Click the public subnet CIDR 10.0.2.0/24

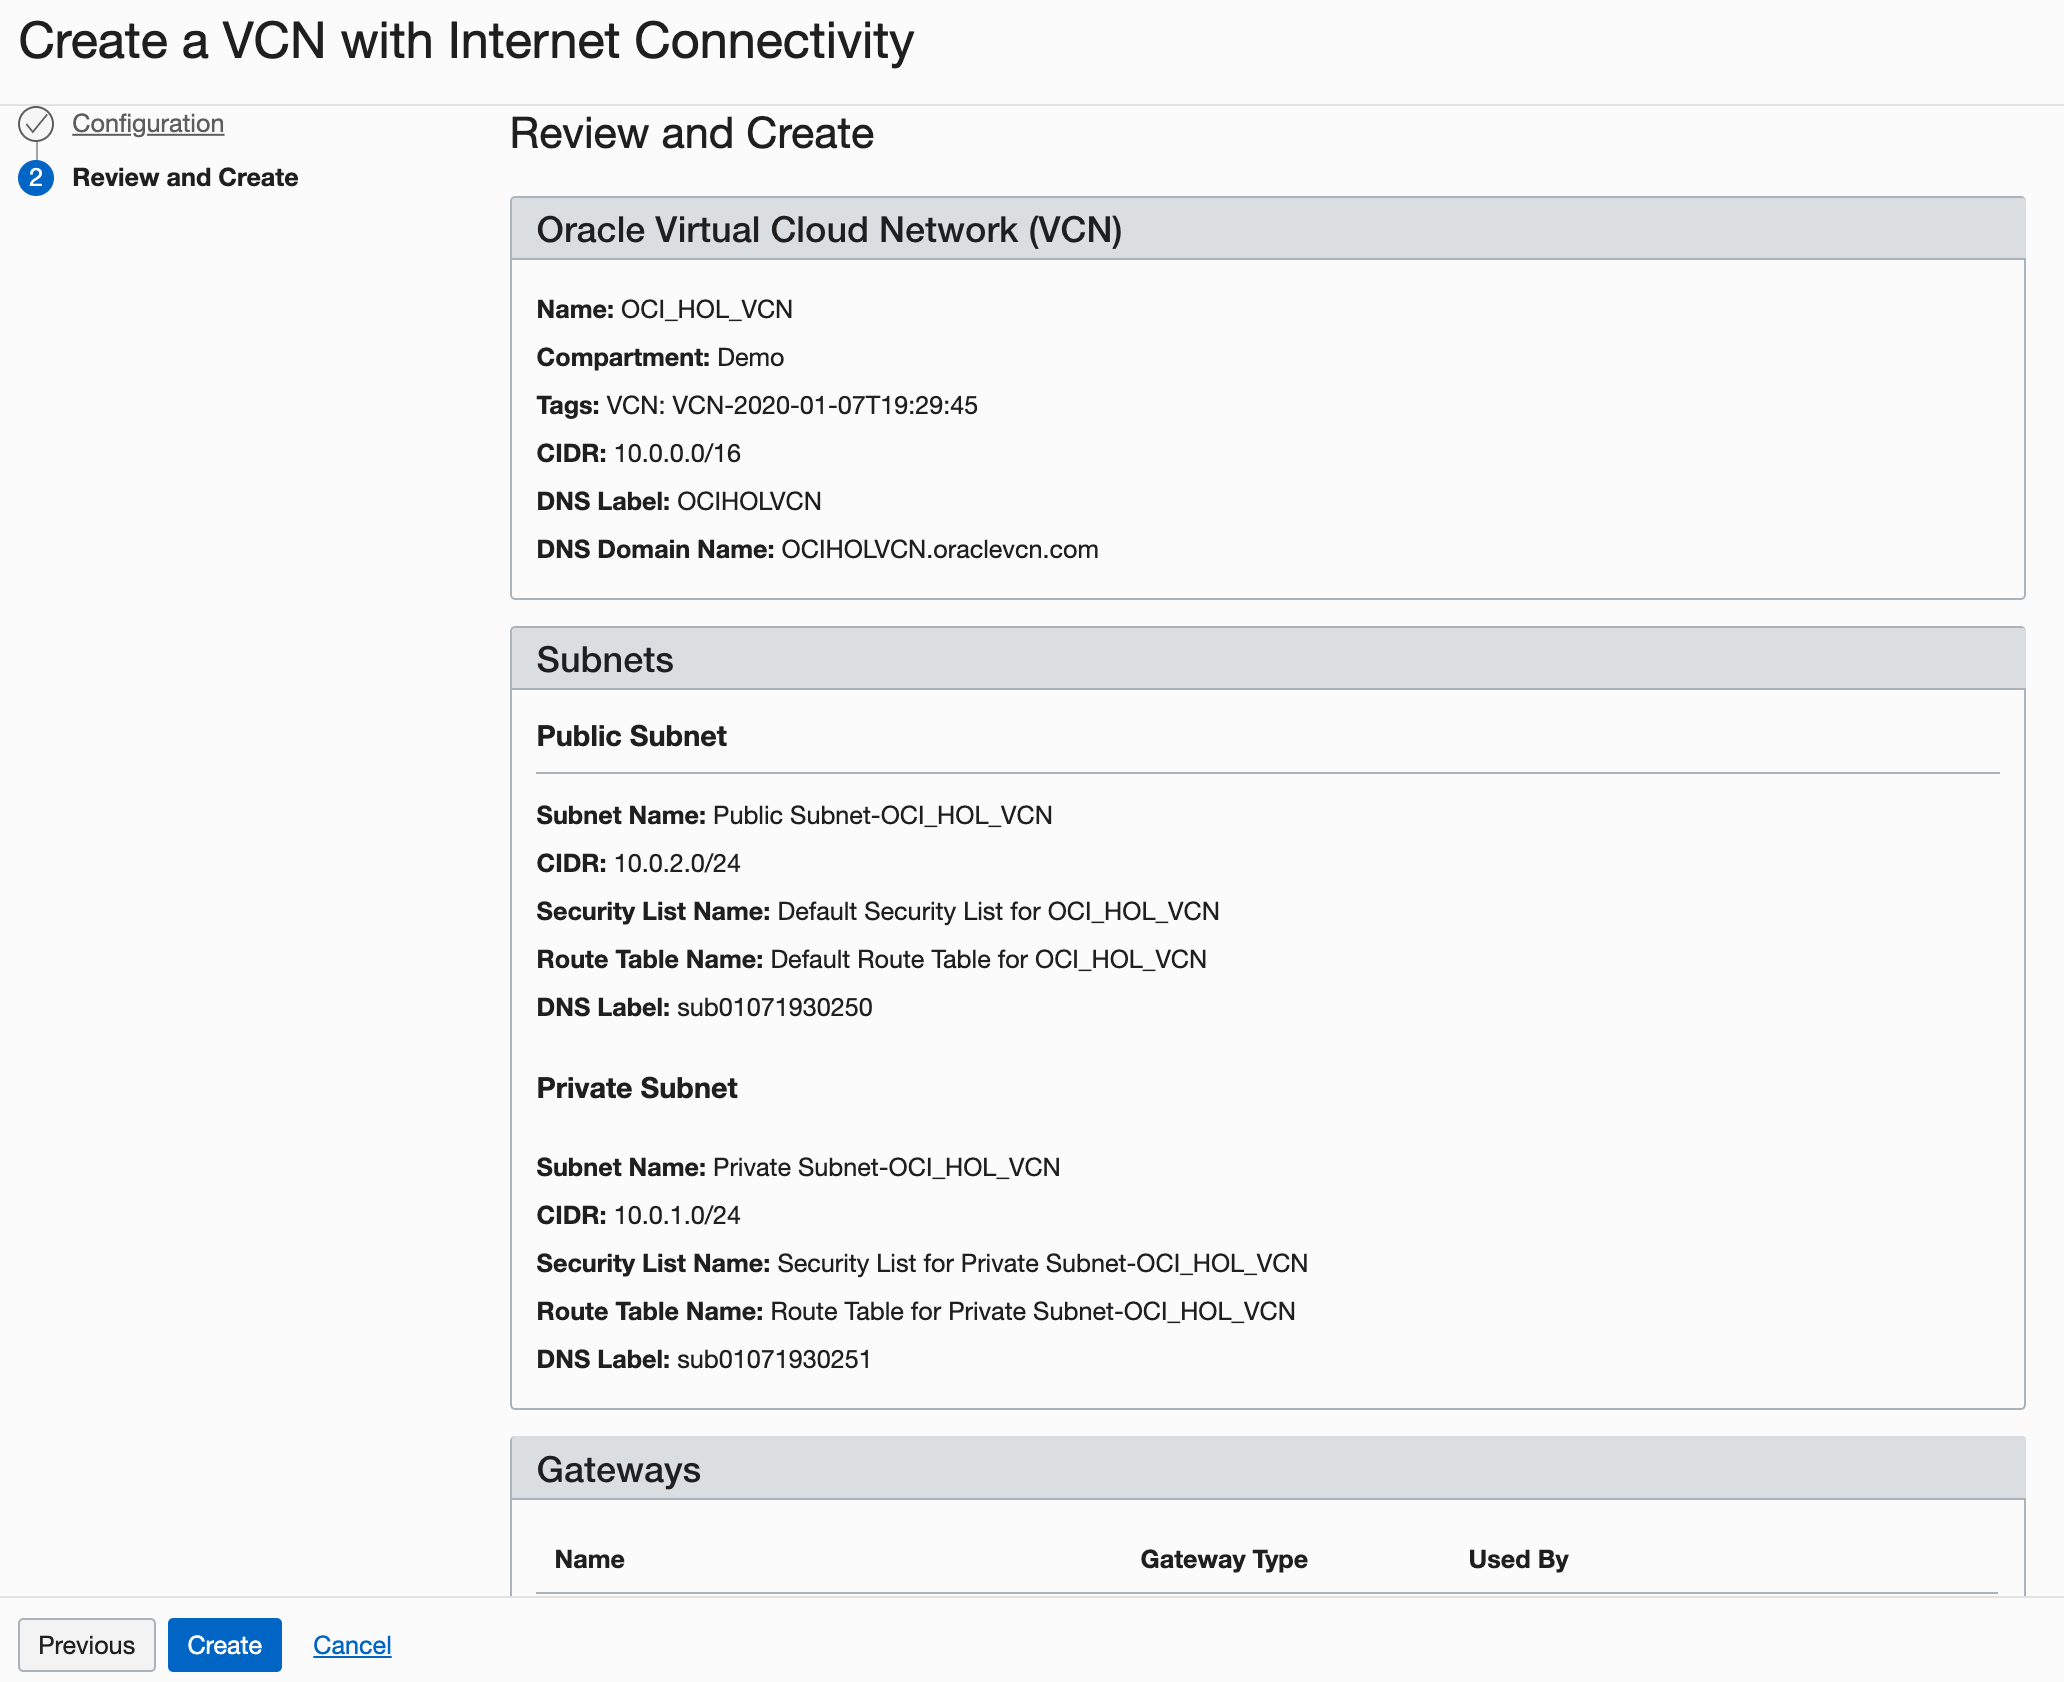[x=677, y=864]
